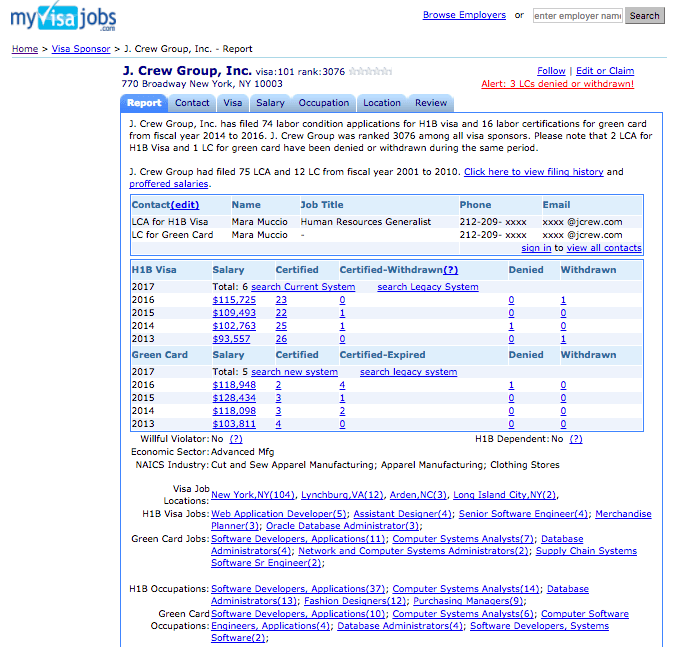Open the New York,NY(104) location link
Image resolution: width=679 pixels, height=647 pixels.
point(252,495)
